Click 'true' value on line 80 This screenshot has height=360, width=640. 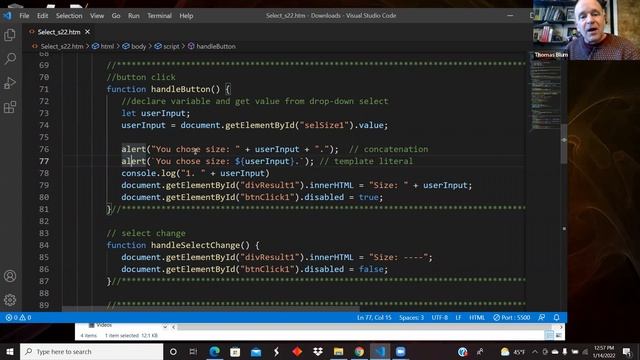pyautogui.click(x=369, y=197)
